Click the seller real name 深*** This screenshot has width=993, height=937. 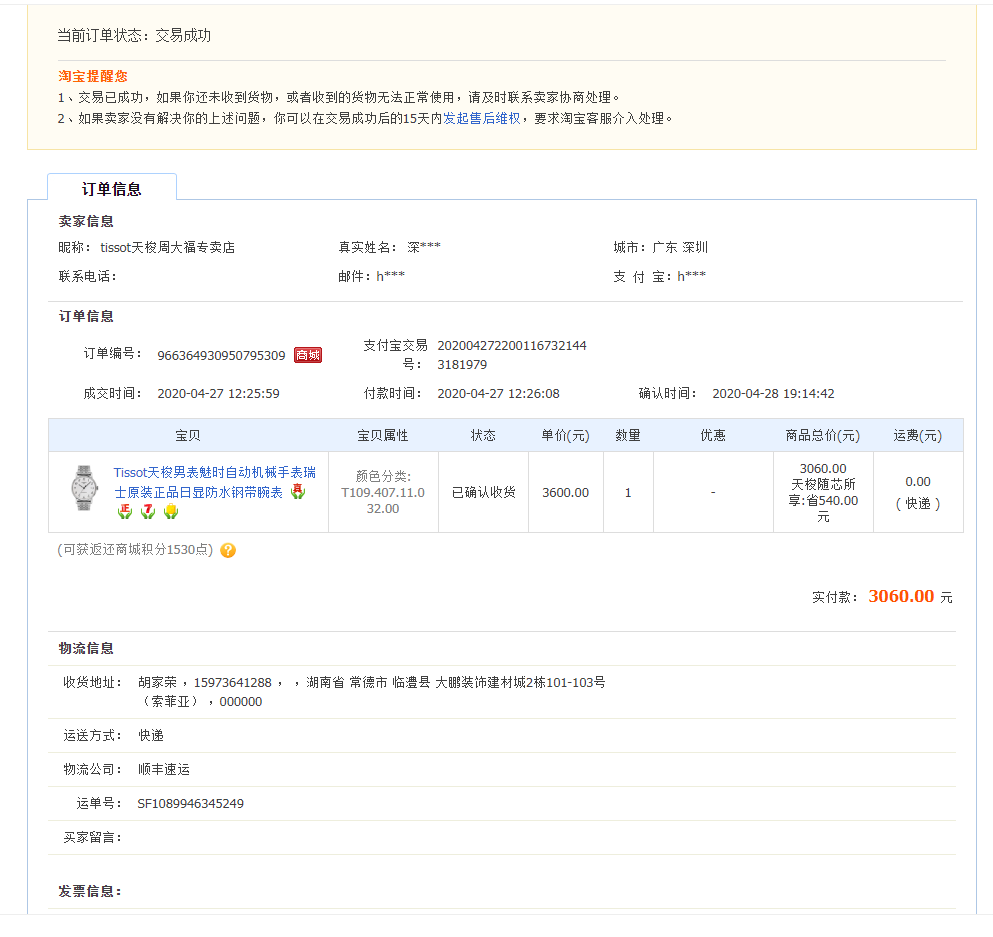pos(424,248)
